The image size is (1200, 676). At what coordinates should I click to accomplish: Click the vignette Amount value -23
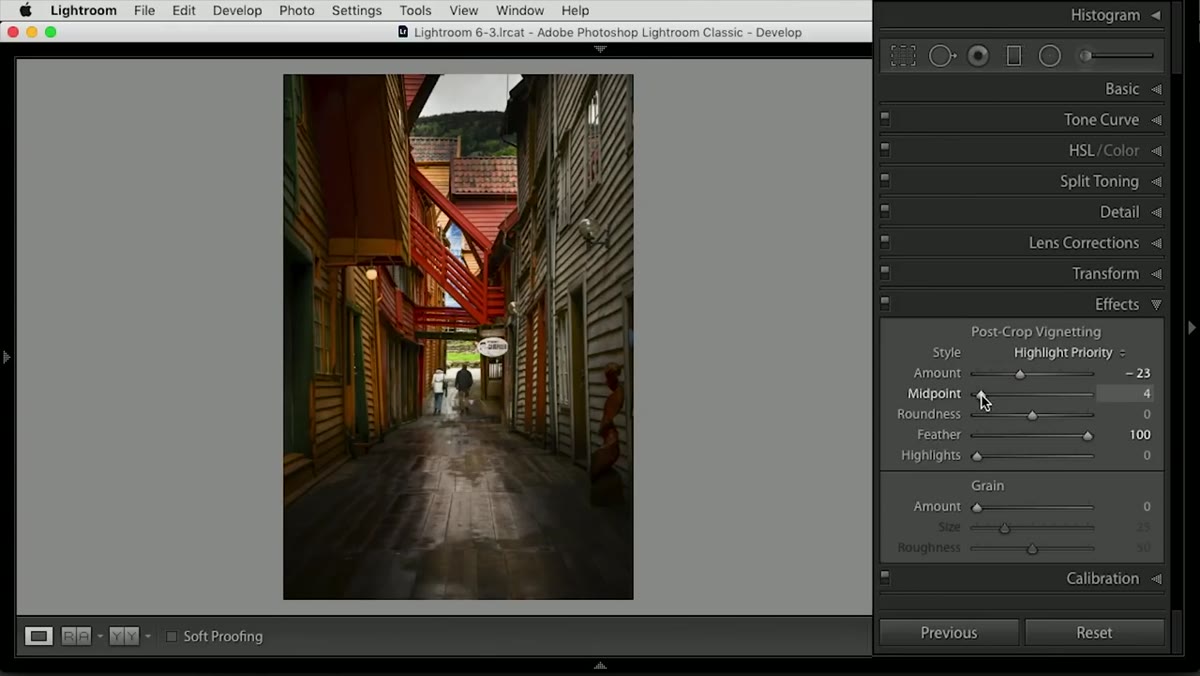tap(1138, 373)
